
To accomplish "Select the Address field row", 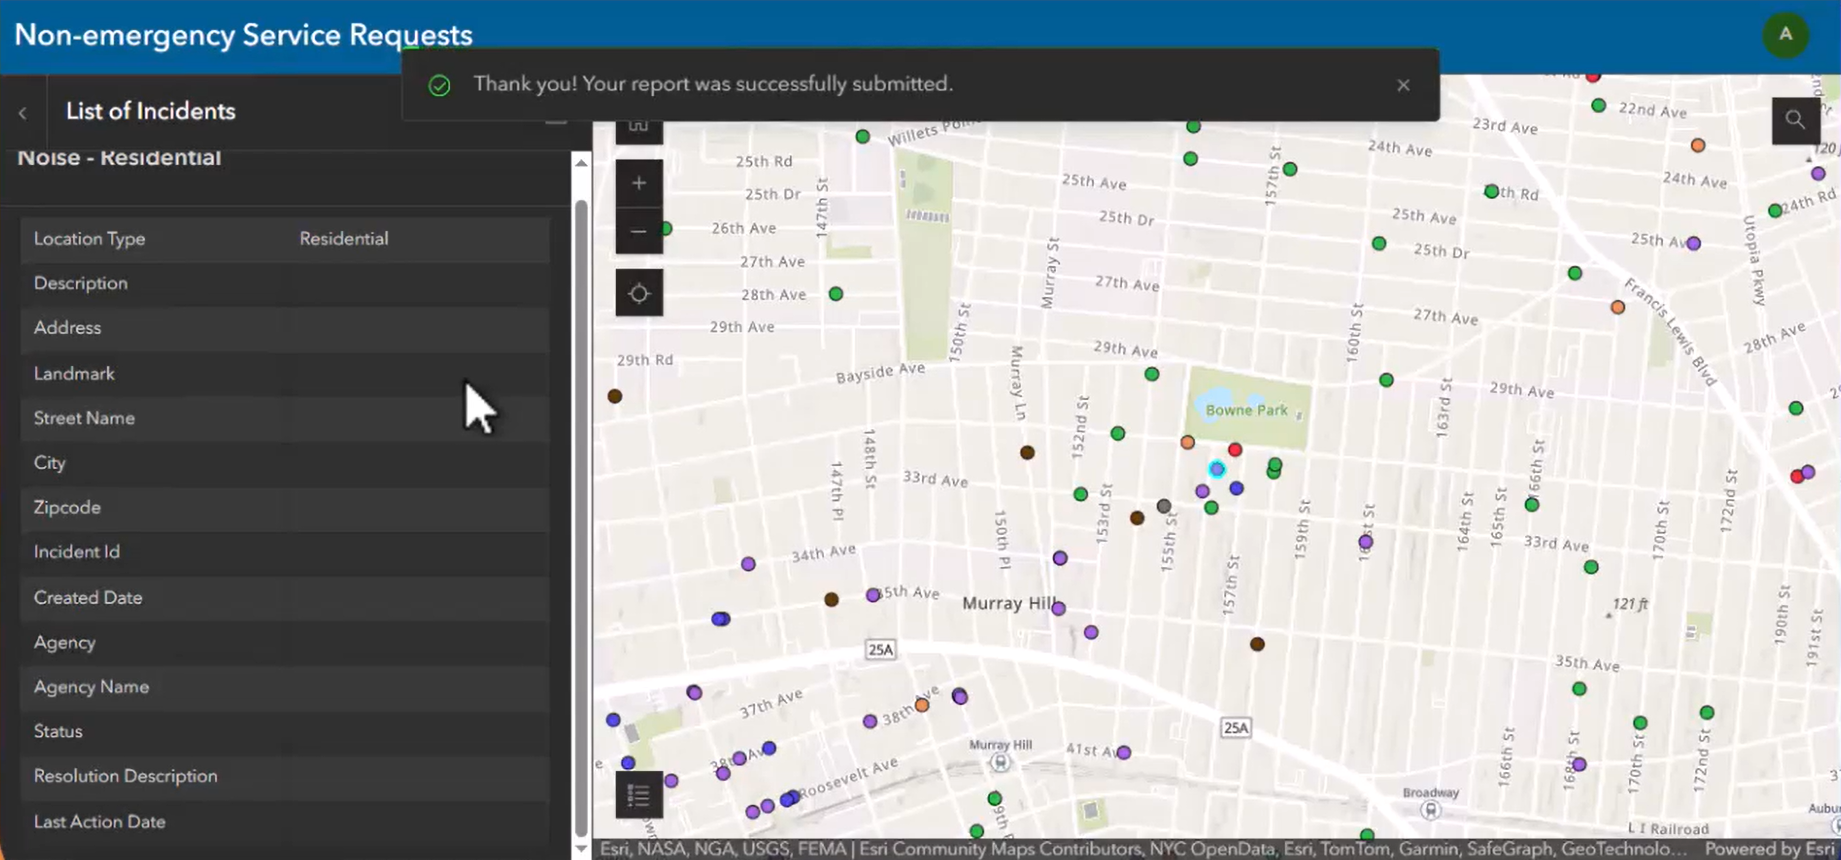I will tap(285, 328).
